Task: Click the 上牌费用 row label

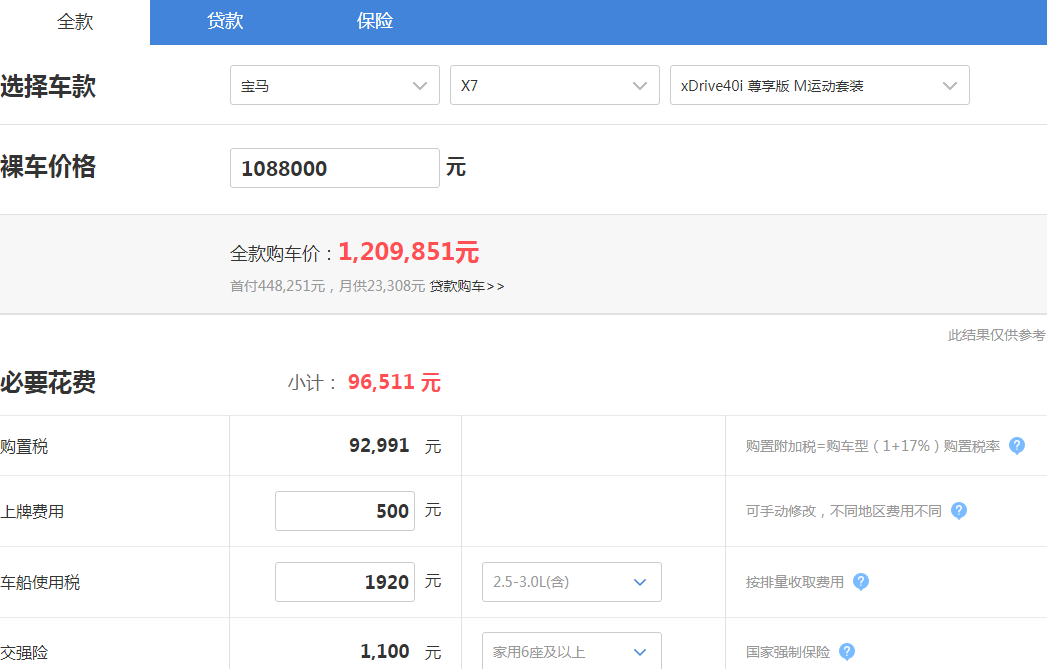Action: [x=32, y=511]
